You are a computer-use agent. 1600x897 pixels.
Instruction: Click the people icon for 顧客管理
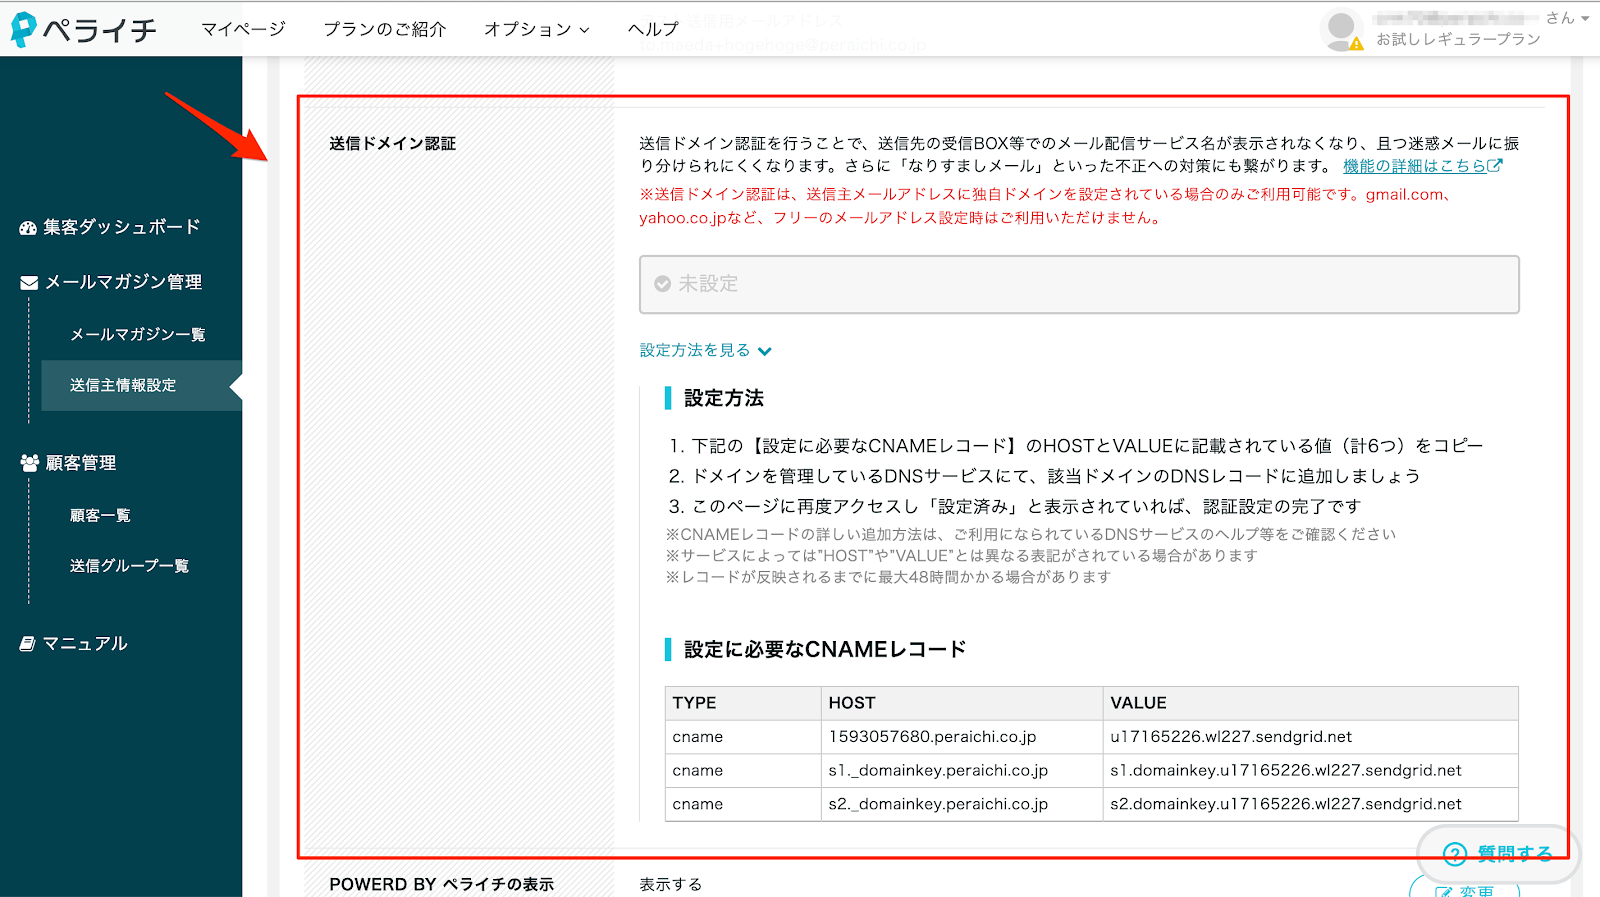point(29,463)
